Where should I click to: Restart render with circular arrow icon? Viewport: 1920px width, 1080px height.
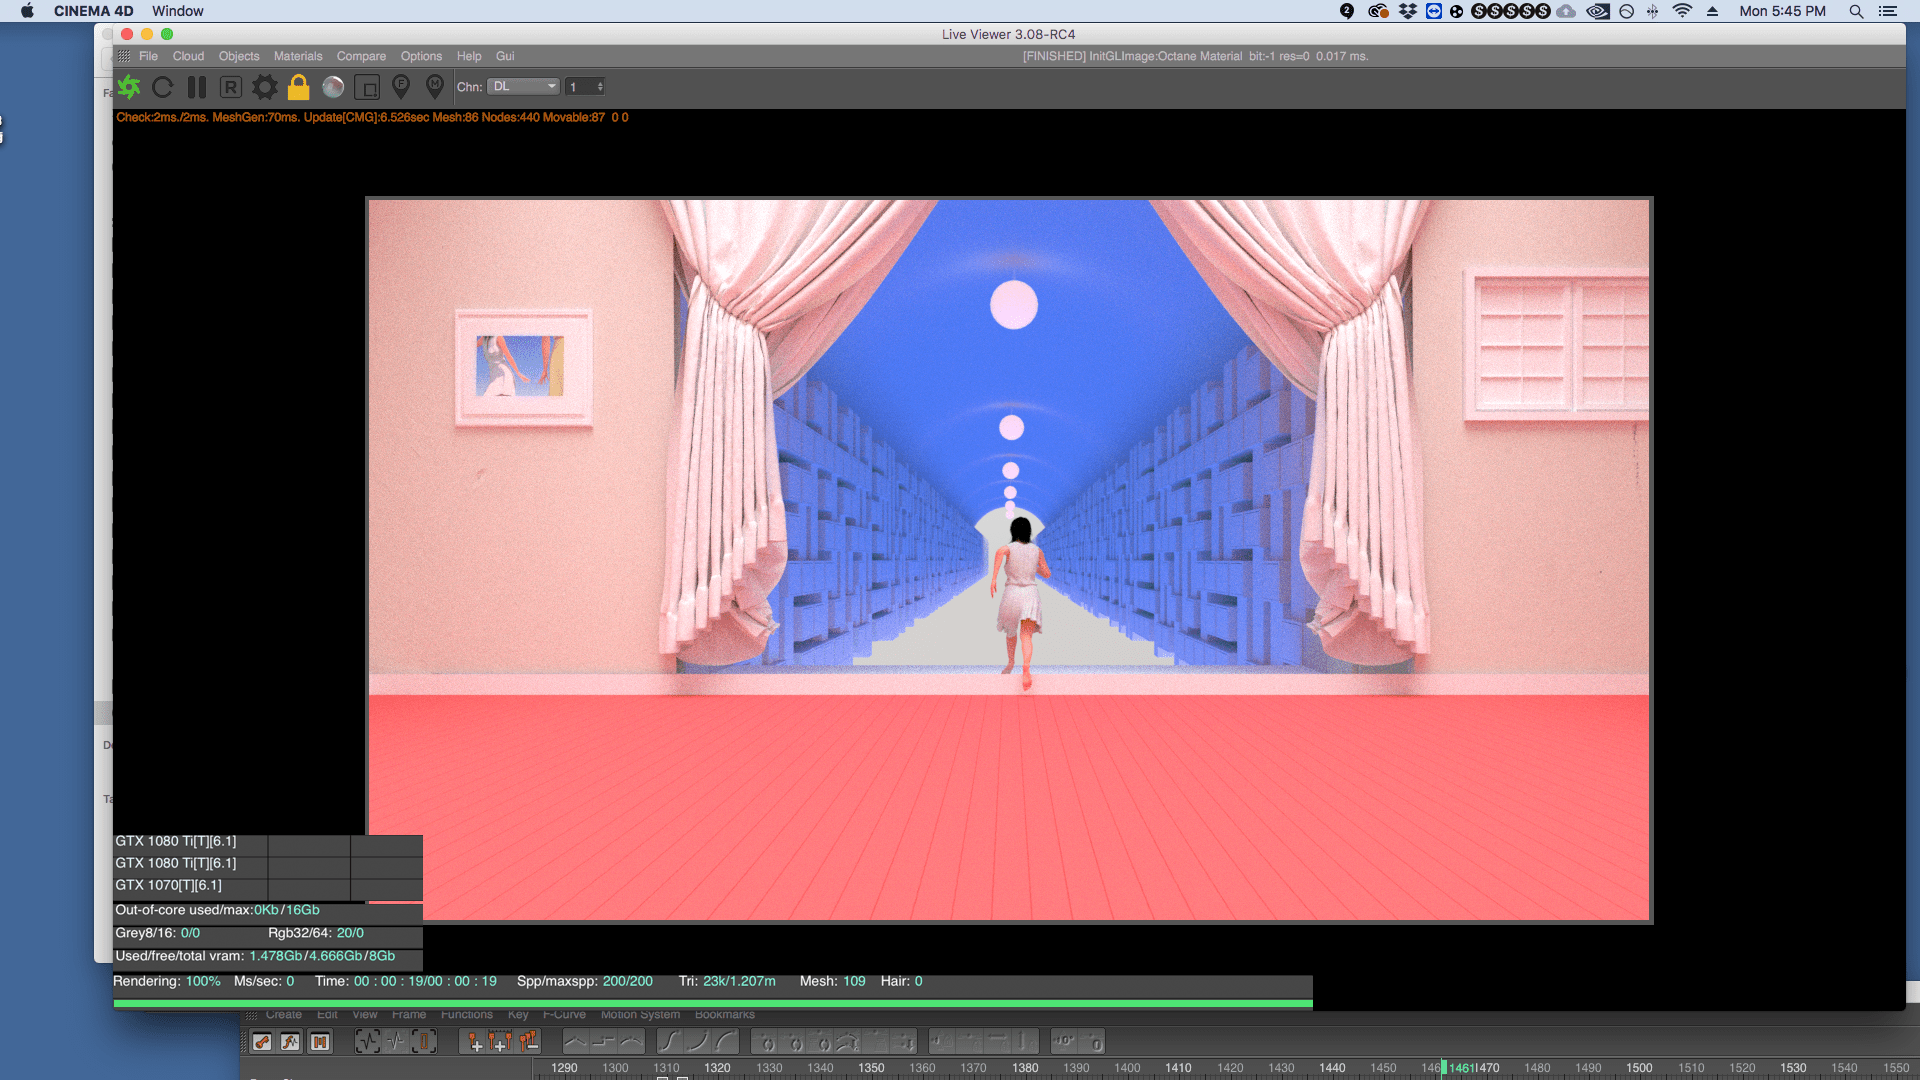162,87
